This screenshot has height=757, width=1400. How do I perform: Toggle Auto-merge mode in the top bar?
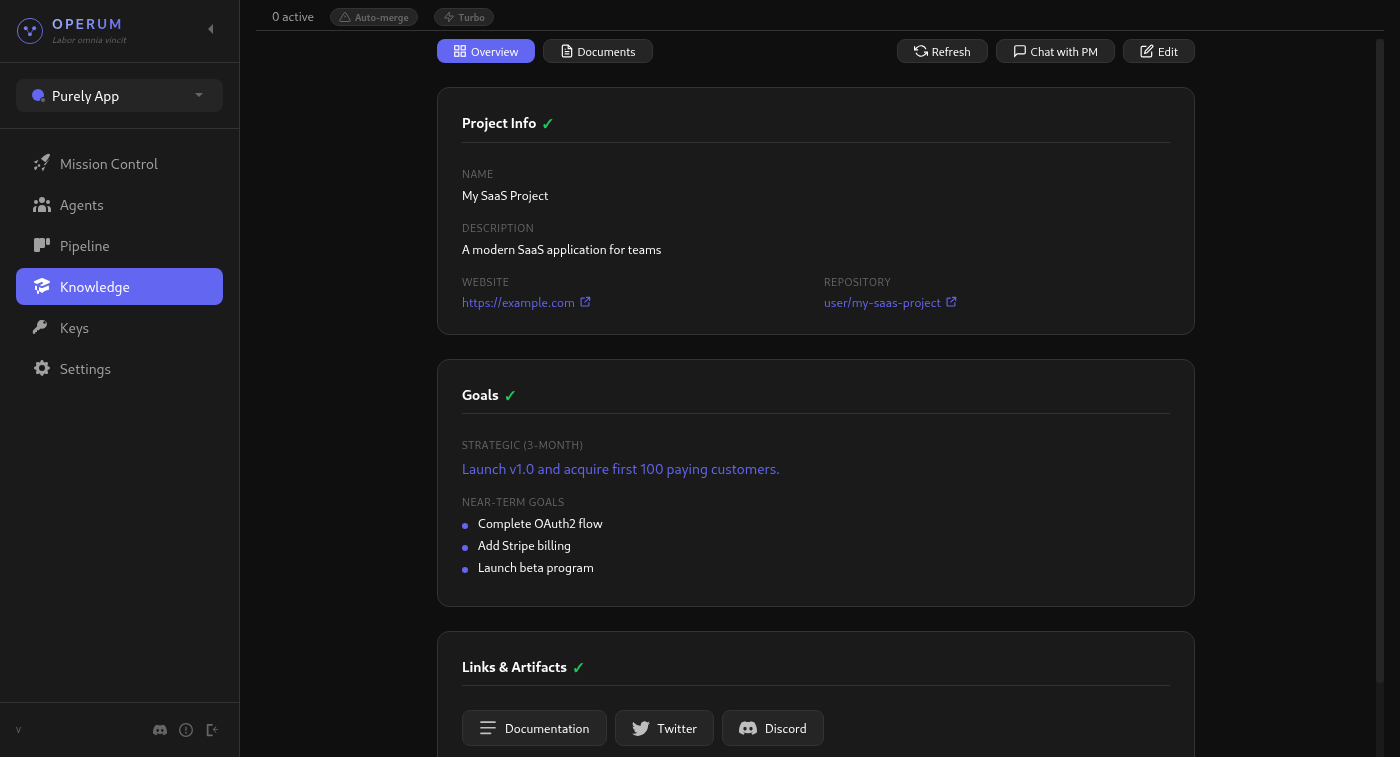(x=374, y=17)
